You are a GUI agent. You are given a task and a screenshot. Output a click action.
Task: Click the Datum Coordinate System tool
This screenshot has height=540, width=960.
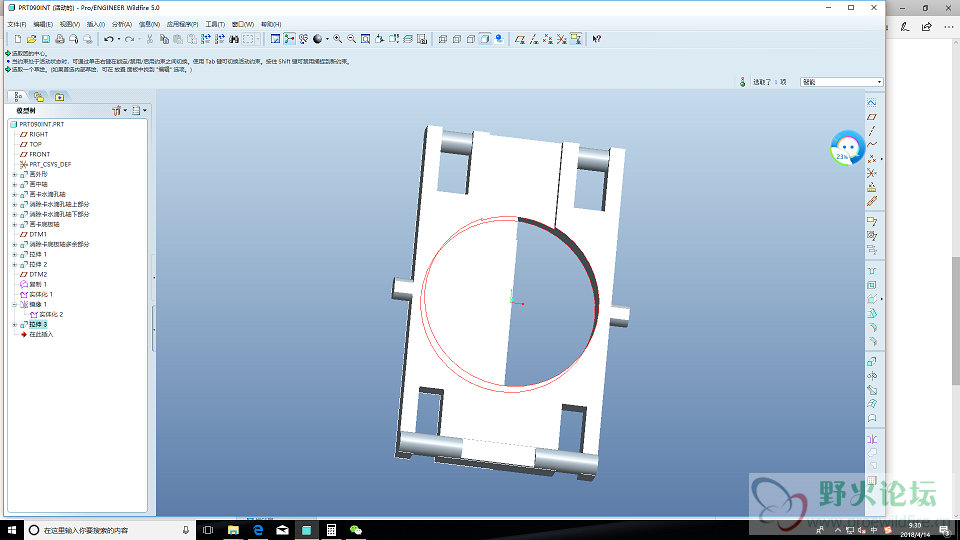(872, 173)
